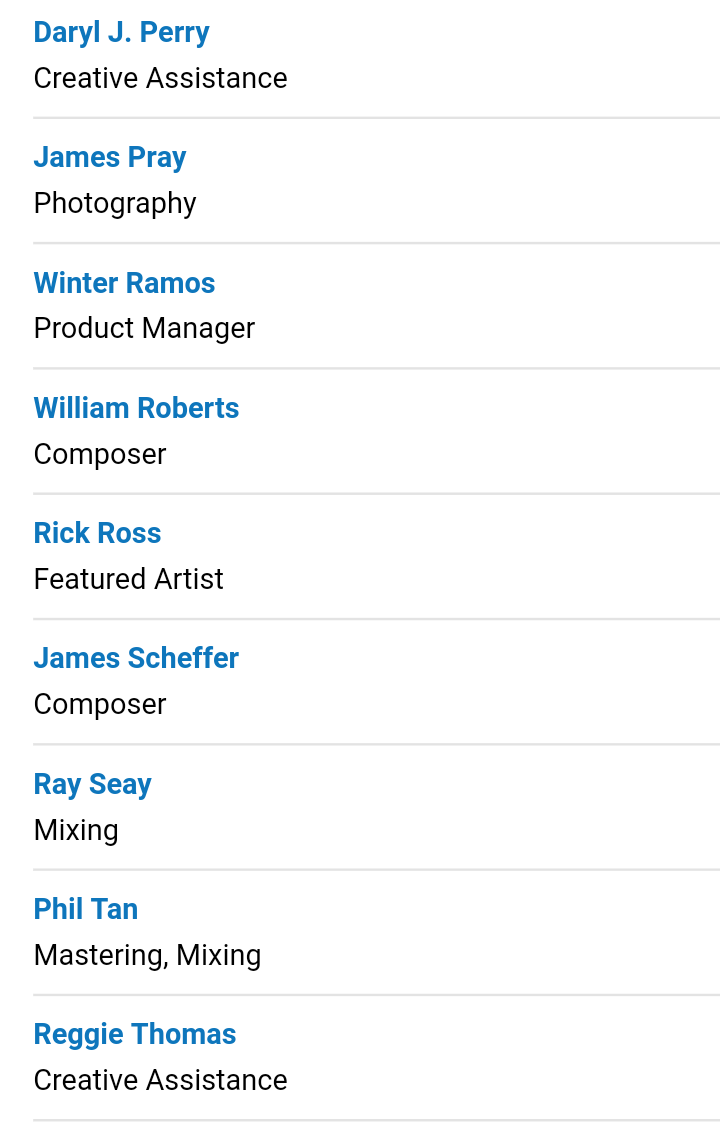Click Creative Assistance text under Reggie Thomas

pos(160,1080)
